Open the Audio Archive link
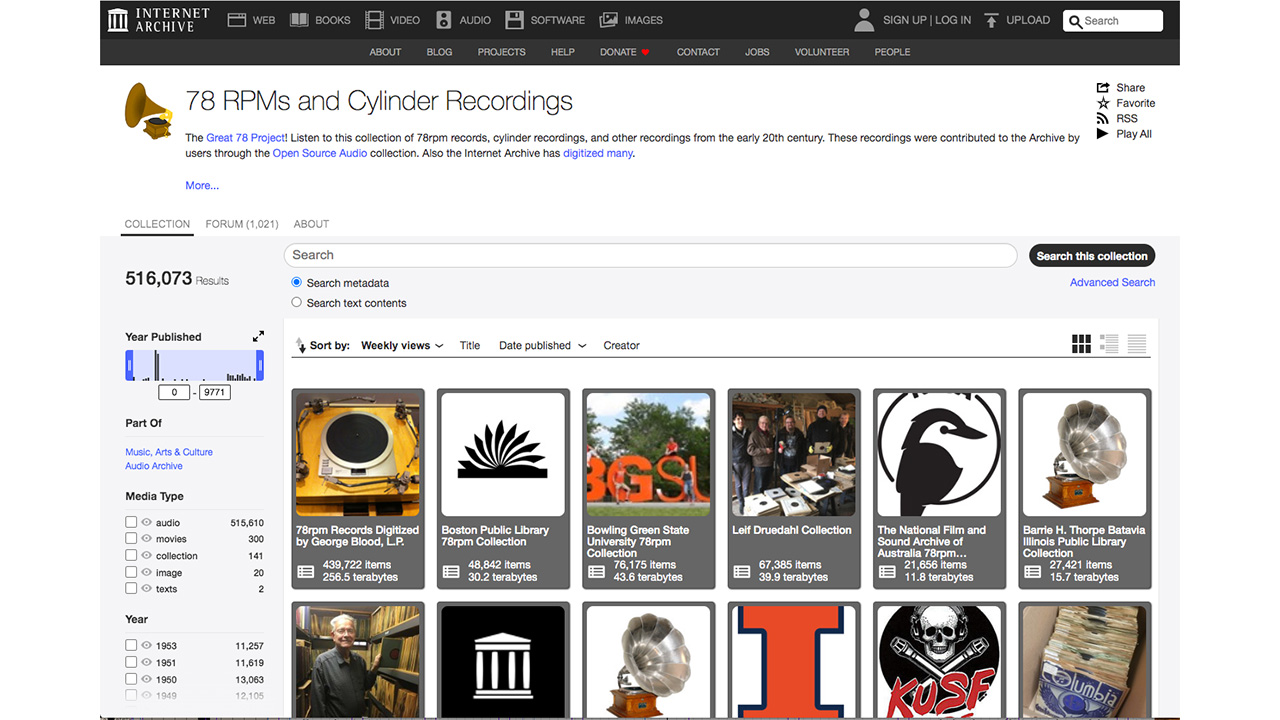1280x720 pixels. click(x=154, y=466)
